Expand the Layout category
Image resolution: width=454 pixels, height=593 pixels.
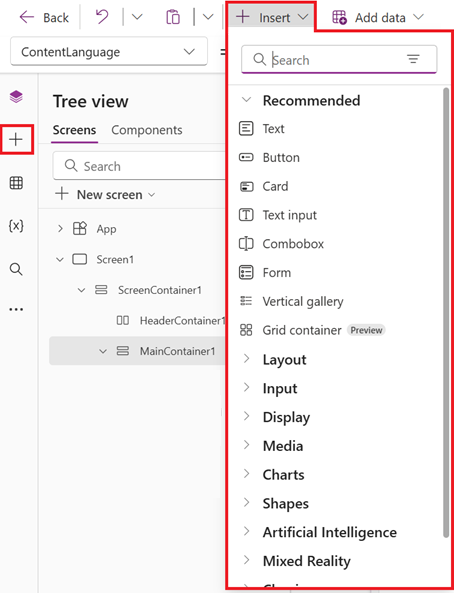[x=246, y=359]
